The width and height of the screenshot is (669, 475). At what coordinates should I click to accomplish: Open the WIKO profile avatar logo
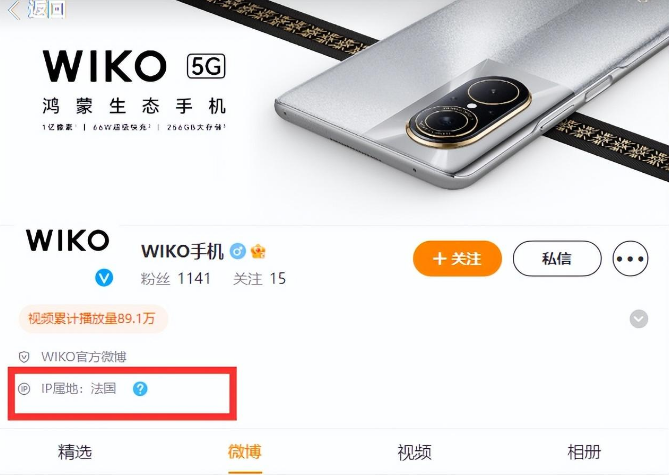click(x=67, y=240)
